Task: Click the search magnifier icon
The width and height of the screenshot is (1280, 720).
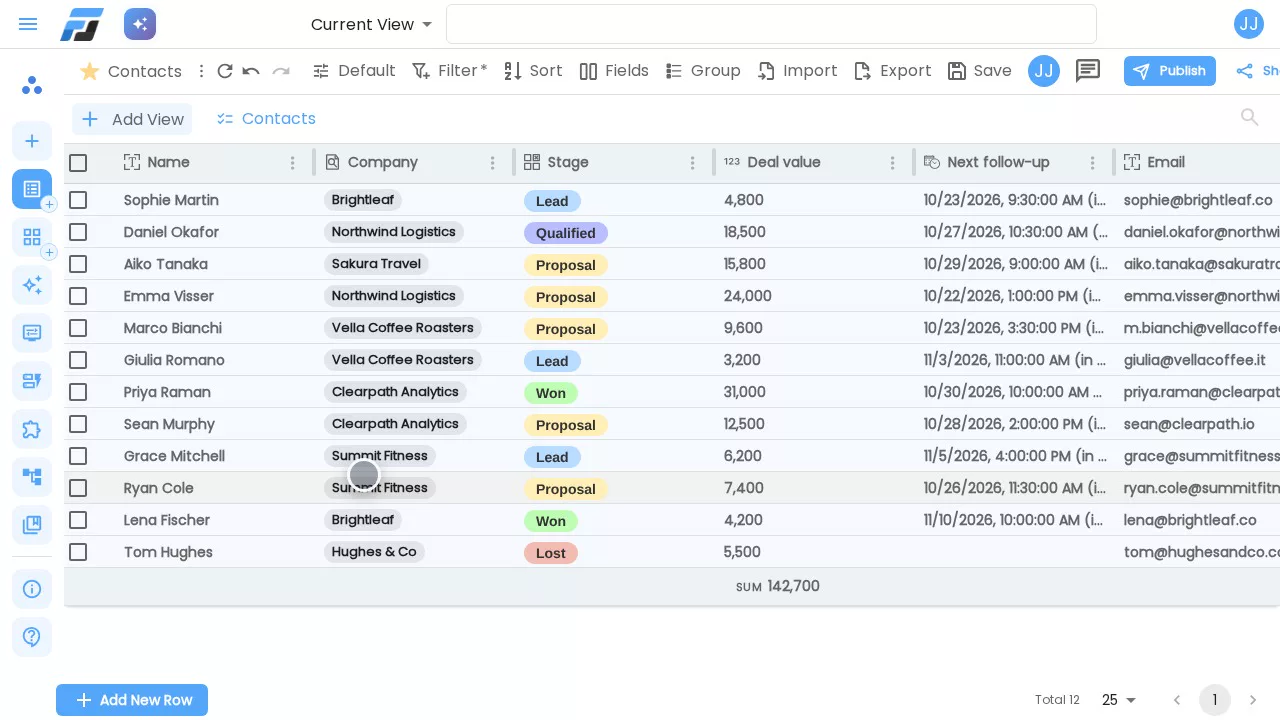Action: tap(1250, 118)
